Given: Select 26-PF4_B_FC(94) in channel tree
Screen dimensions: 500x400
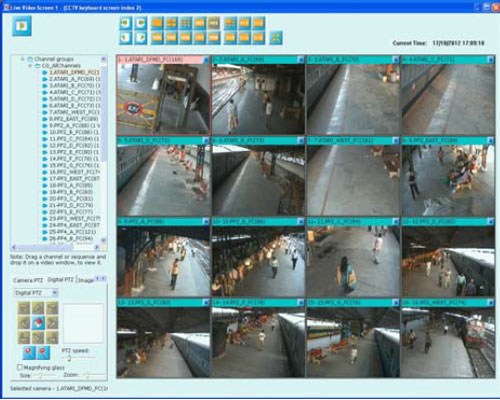Looking at the screenshot, I should point(69,239).
